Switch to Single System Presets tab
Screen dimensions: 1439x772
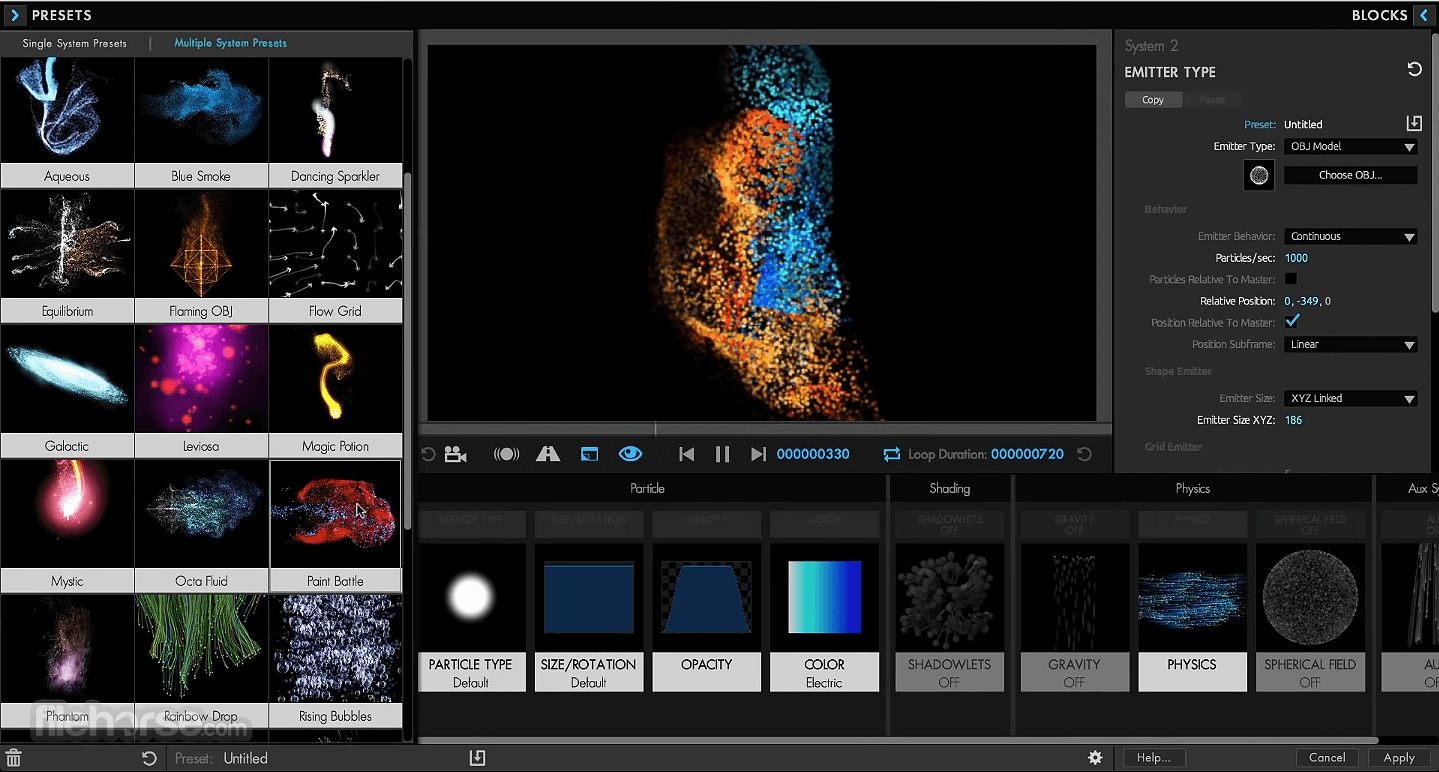(75, 43)
